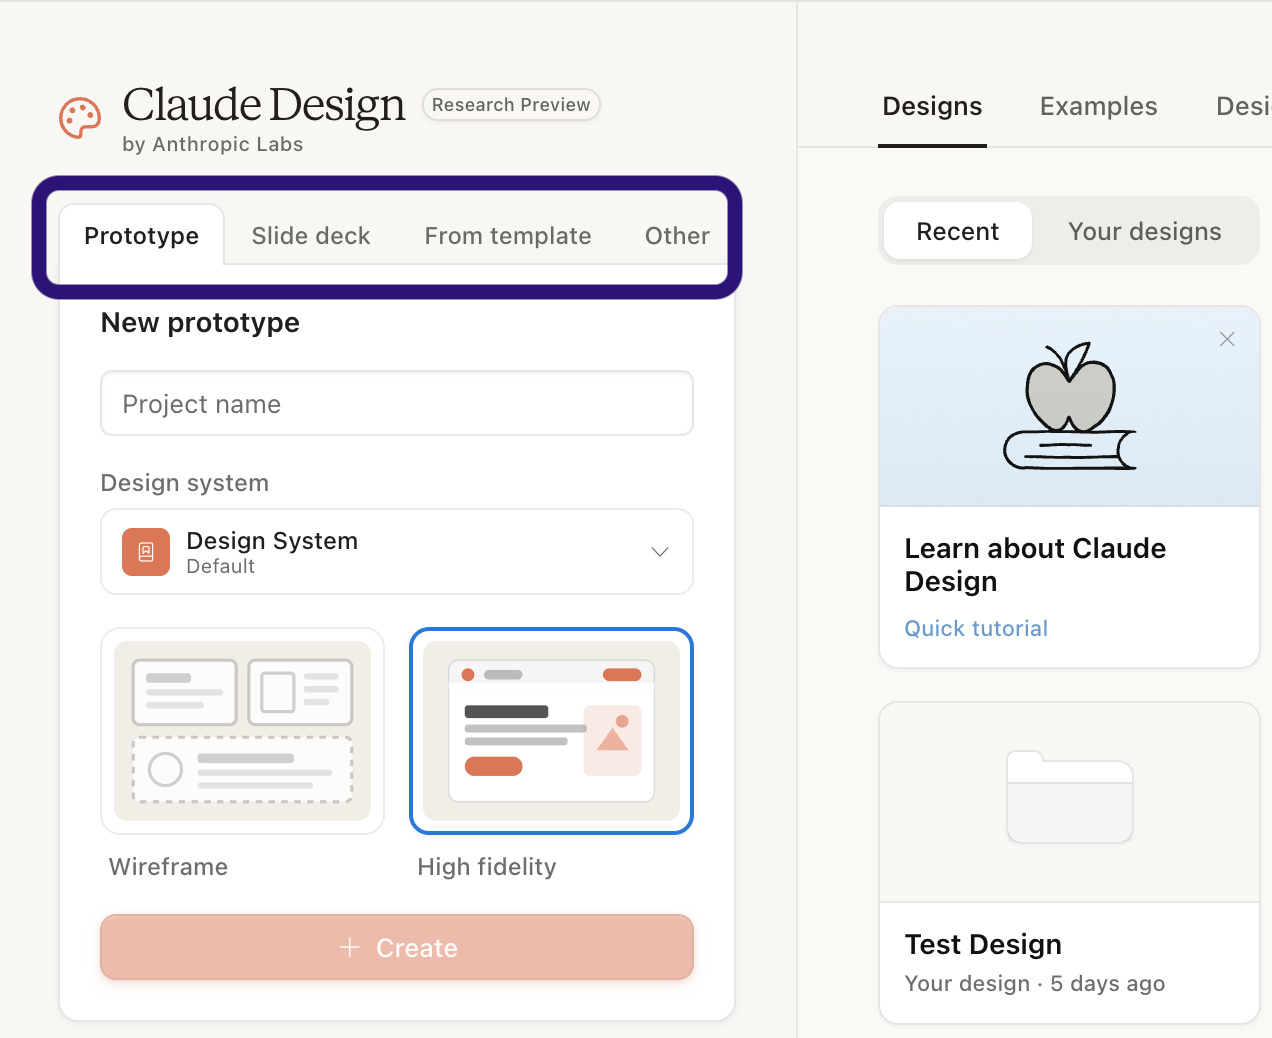Dismiss the Learn about Claude Design card
Screen dimensions: 1272x1038
point(1227,339)
